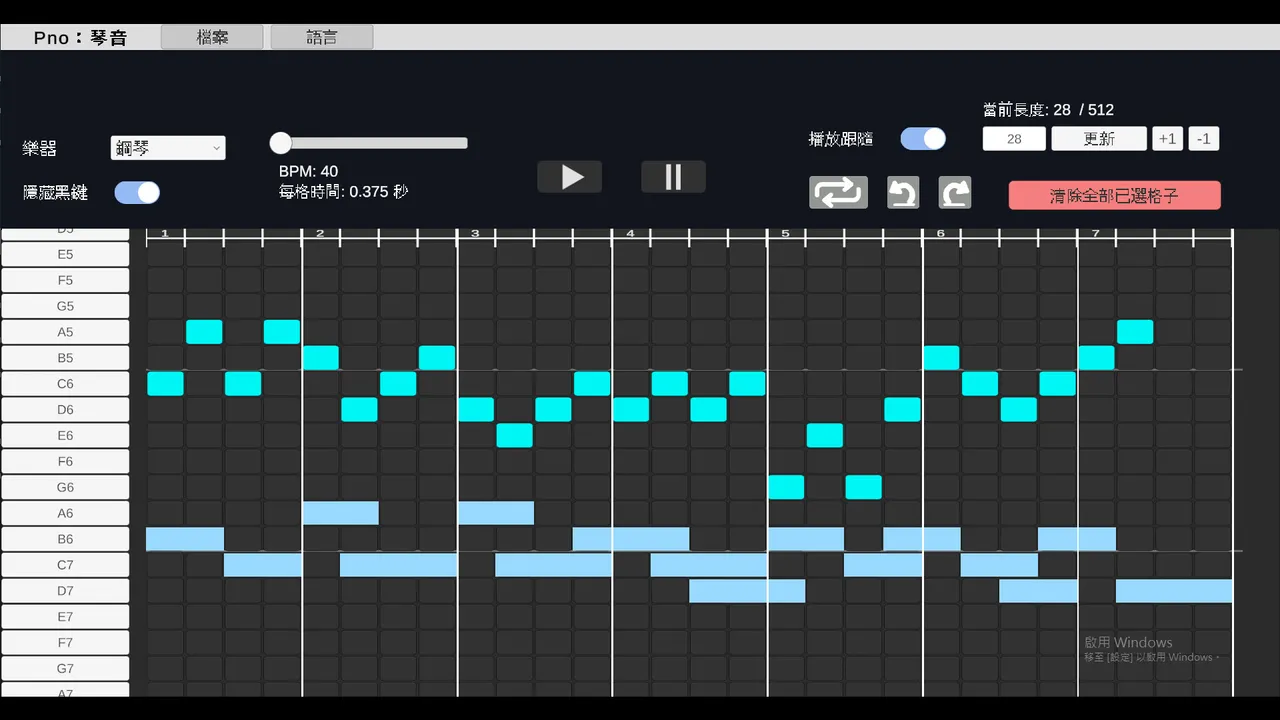Screen dimensions: 1280x720
Task: Click measure 7 marker on timeline
Action: 1095,234
